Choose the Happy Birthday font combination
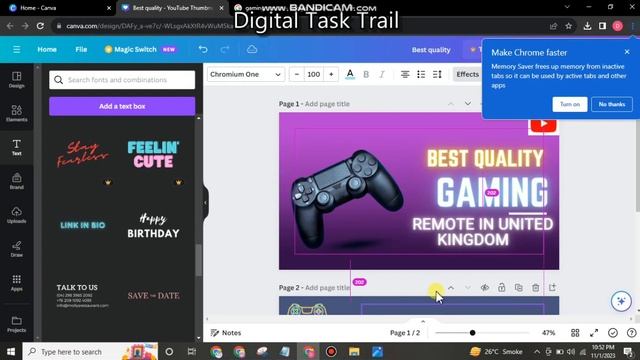Image resolution: width=640 pixels, height=360 pixels. (153, 225)
